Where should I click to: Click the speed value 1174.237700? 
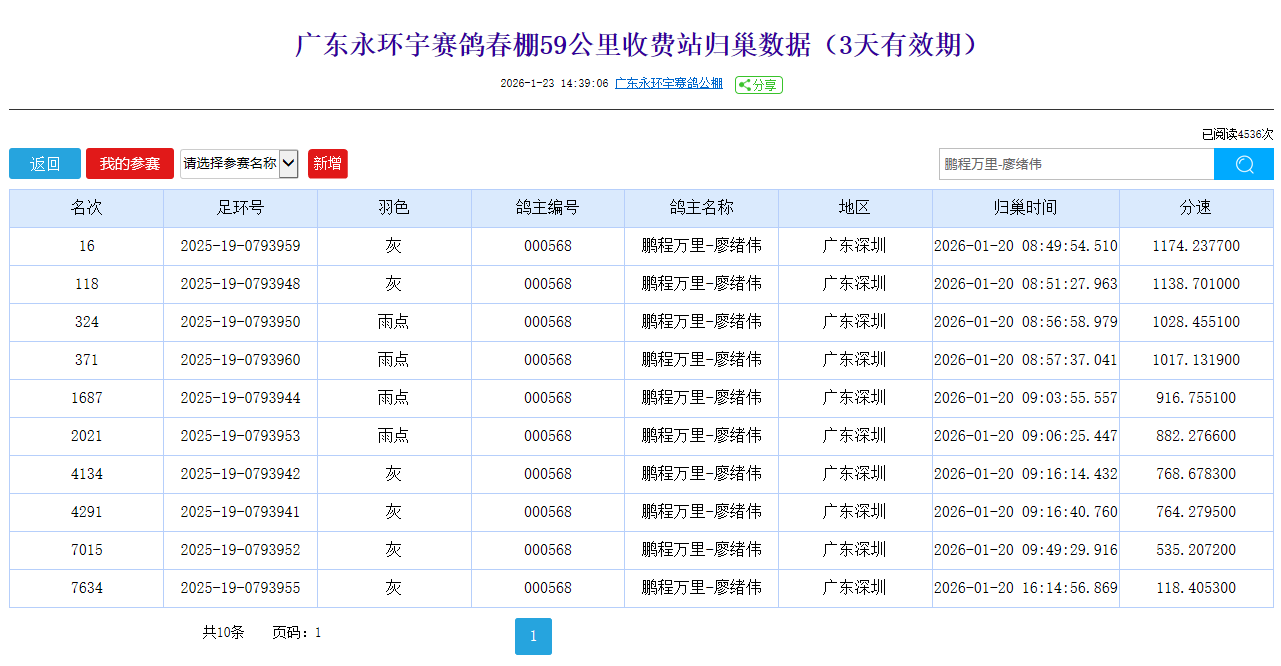1195,246
